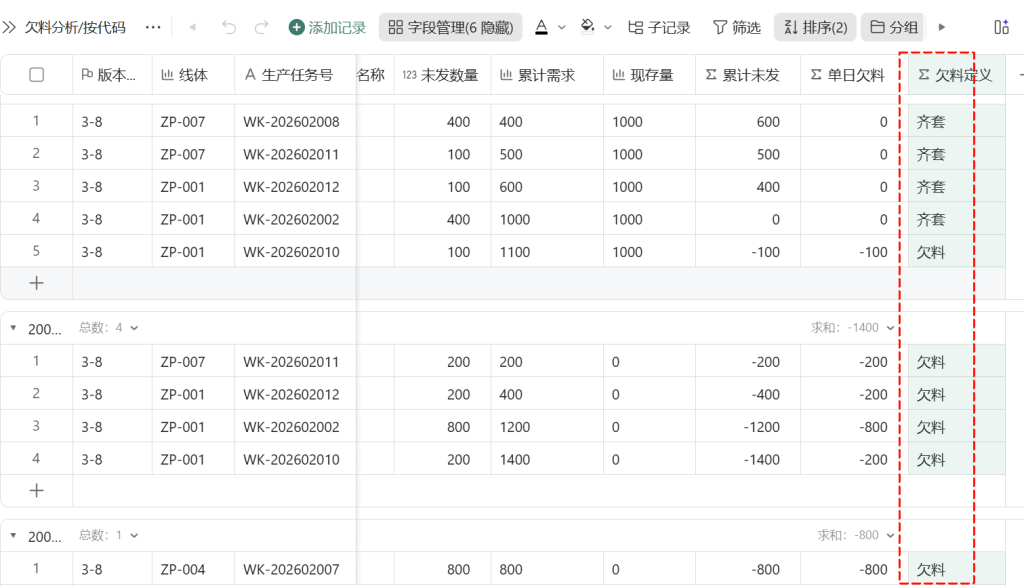This screenshot has height=586, width=1024.
Task: Click cell WK-202602007
Action: [295, 569]
